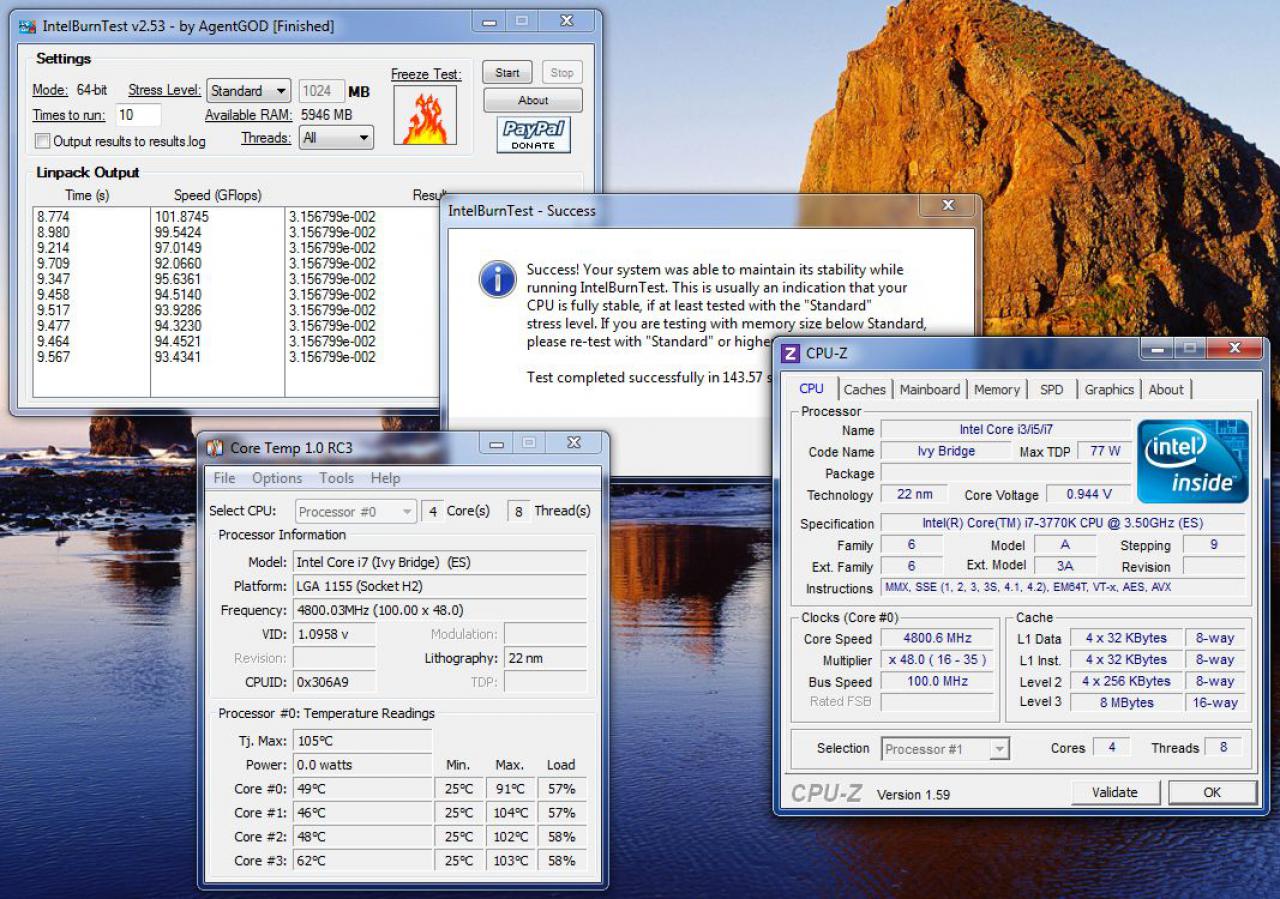1280x899 pixels.
Task: Switch to the SPD tab in CPU-Z
Action: pos(1051,390)
